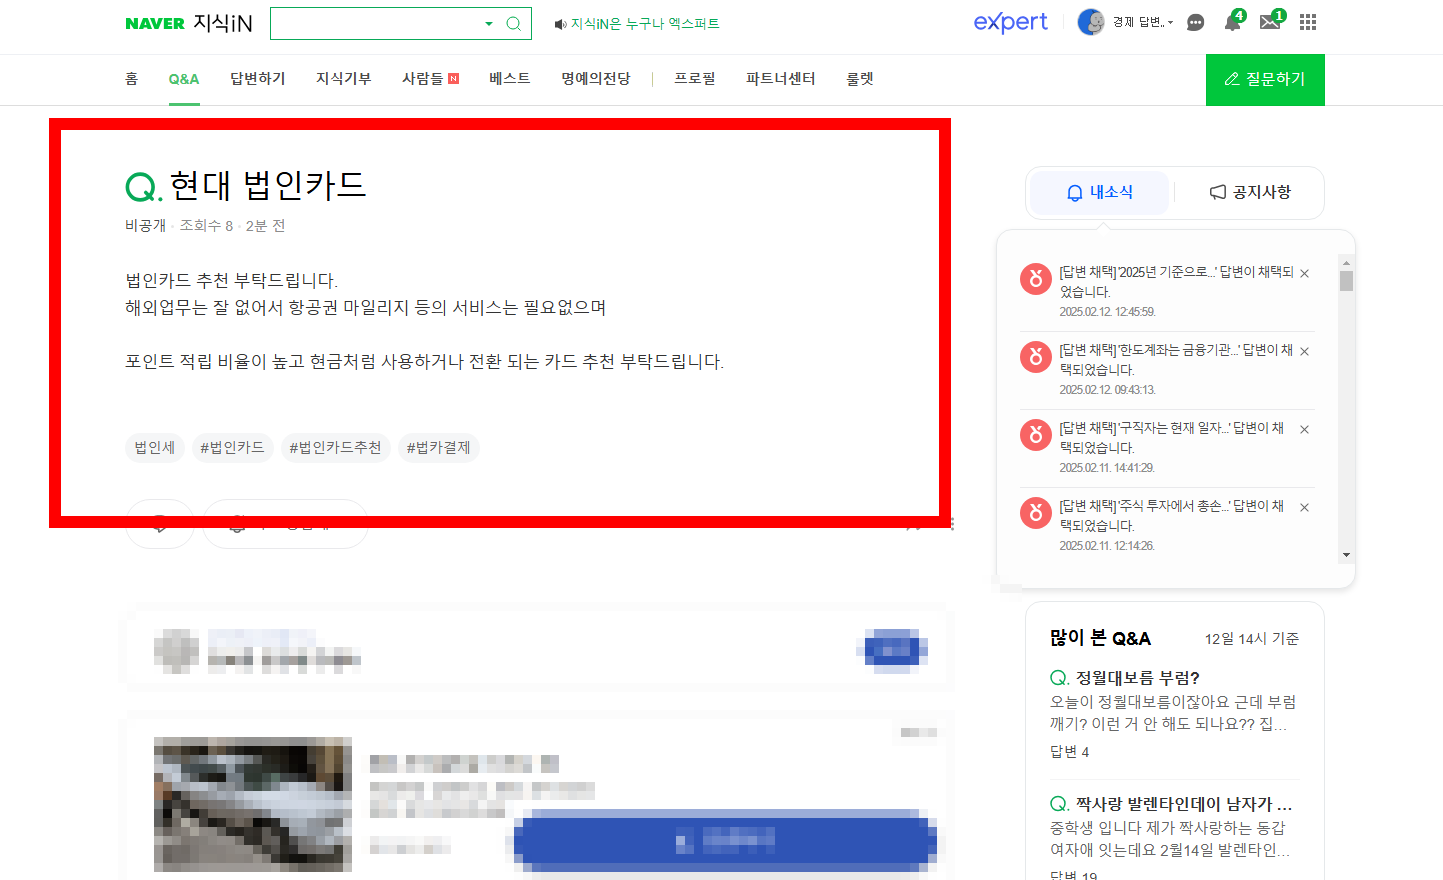Open the '주식 투자에서 종손' notification
This screenshot has height=880, width=1443.
click(1172, 516)
